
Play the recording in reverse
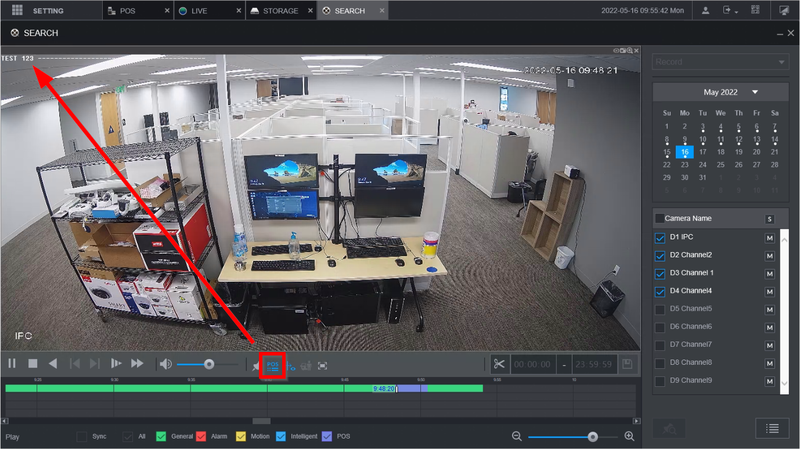(53, 363)
